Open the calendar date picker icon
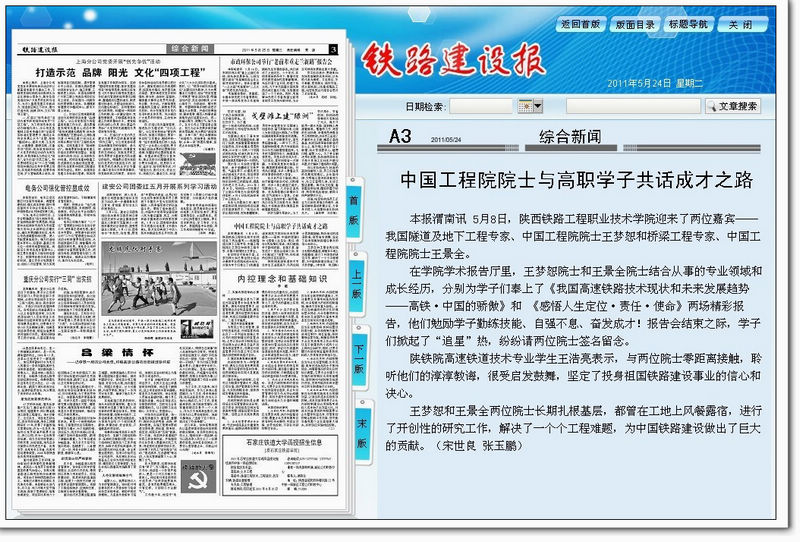 pyautogui.click(x=525, y=105)
